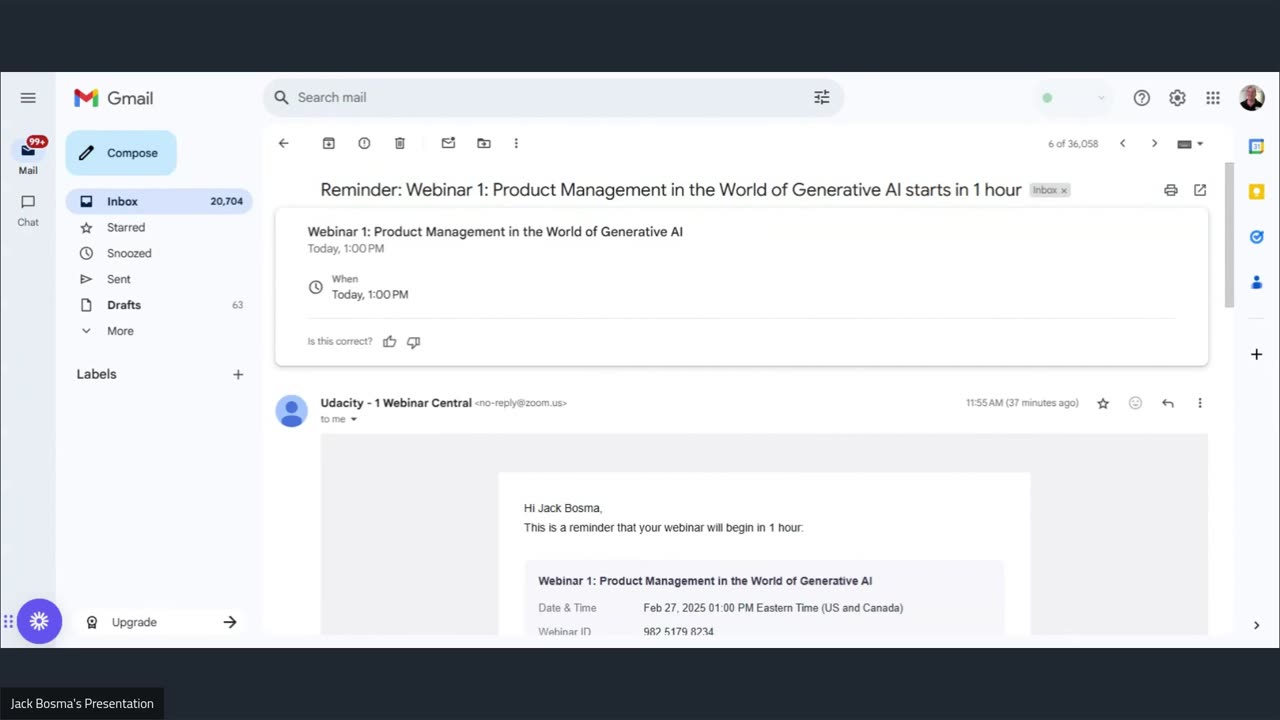The height and width of the screenshot is (720, 1280).
Task: Archive this email
Action: pyautogui.click(x=328, y=143)
